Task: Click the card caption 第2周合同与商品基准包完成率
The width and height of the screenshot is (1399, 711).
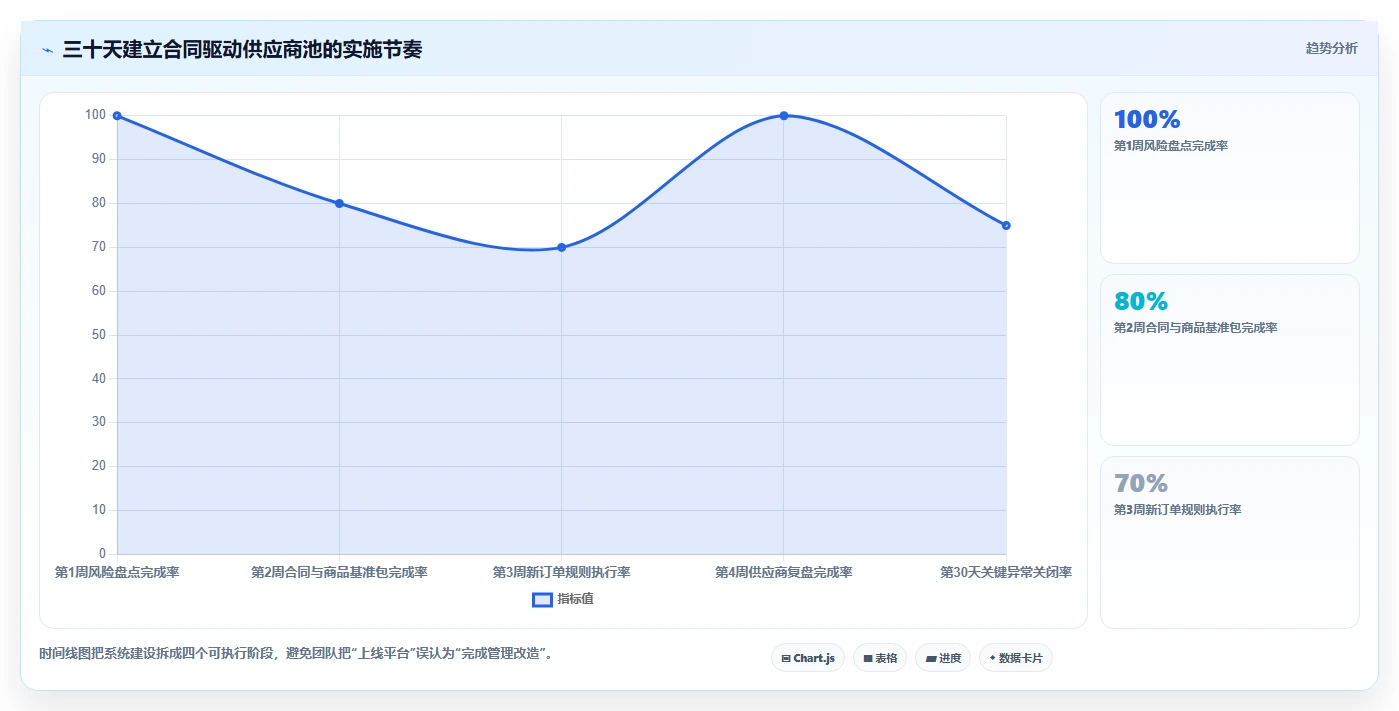Action: coord(1196,328)
